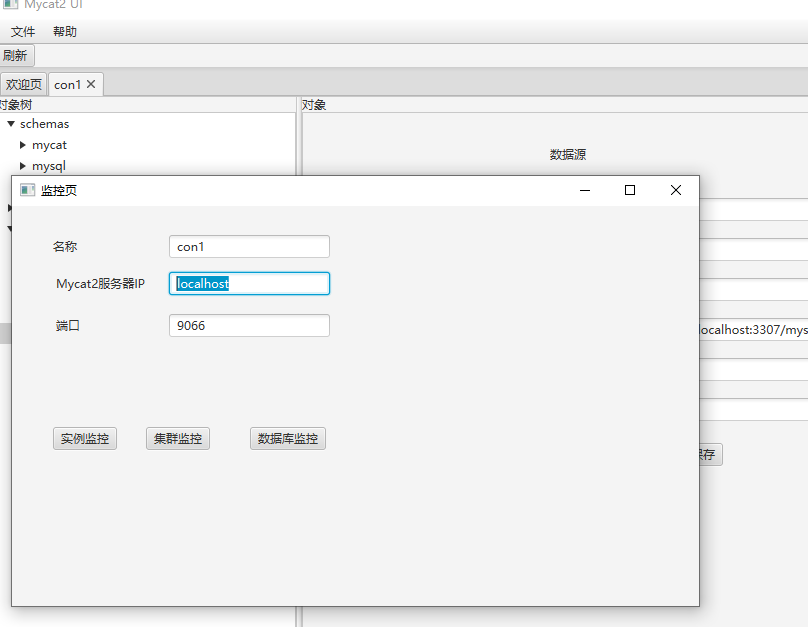Click the 数据源 heading text
The width and height of the screenshot is (808, 627).
568,155
